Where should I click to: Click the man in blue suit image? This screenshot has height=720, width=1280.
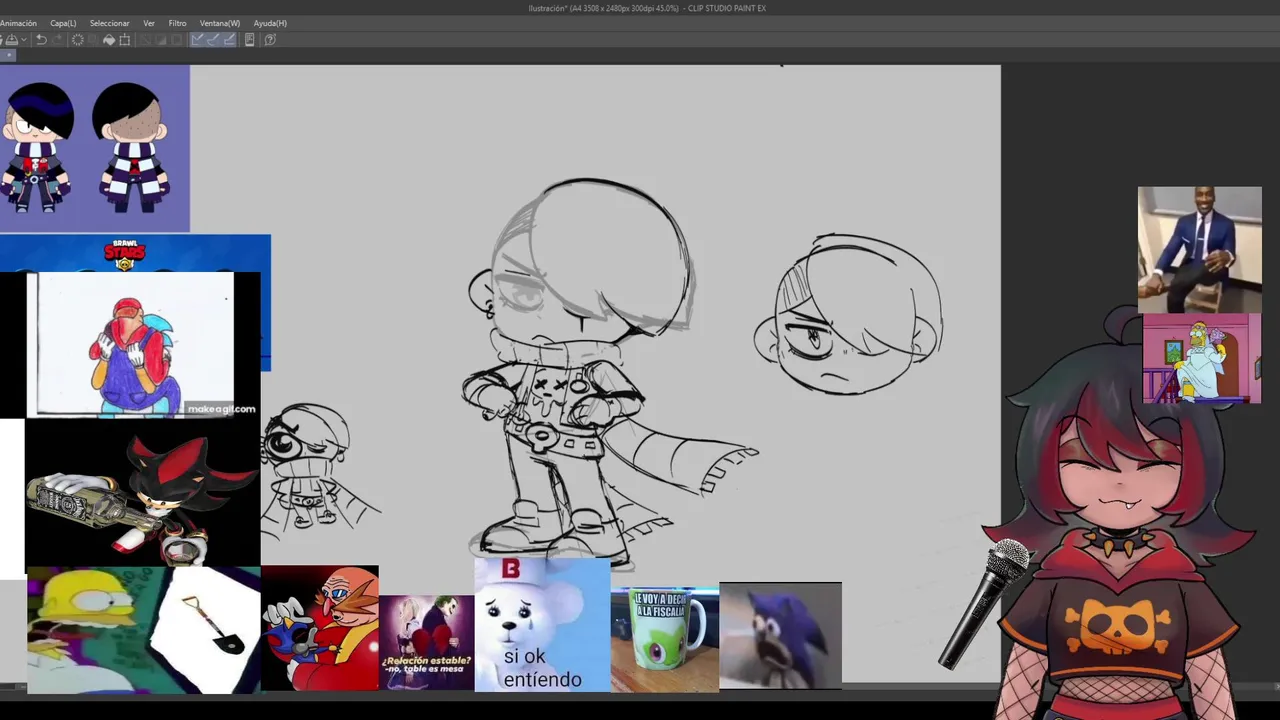(x=1199, y=249)
